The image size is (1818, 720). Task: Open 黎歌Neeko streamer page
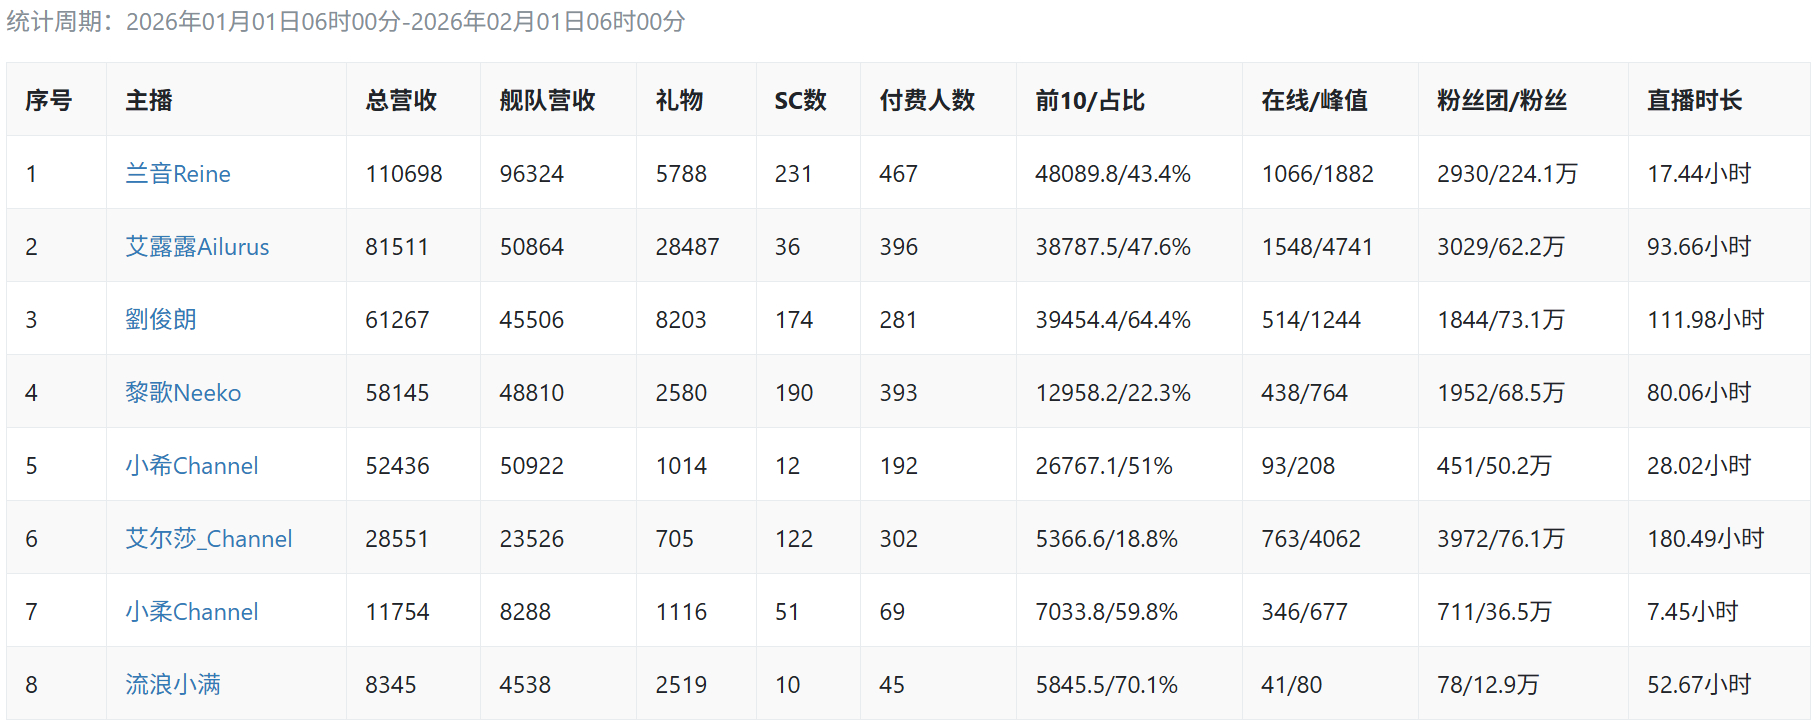coord(183,393)
